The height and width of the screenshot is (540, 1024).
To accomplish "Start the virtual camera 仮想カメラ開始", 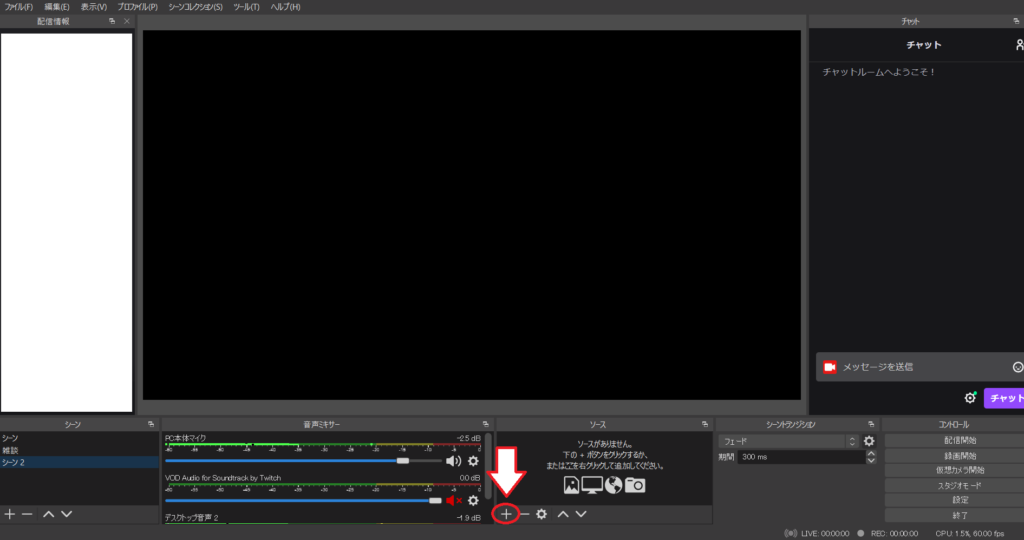I will point(960,470).
